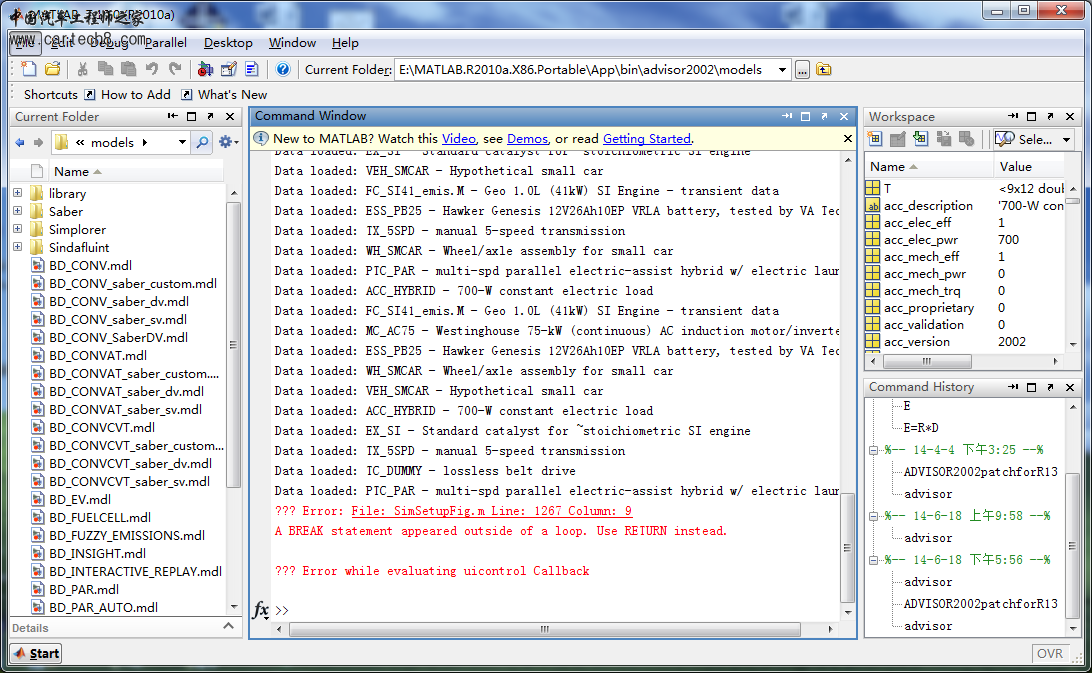Collapse the 14-4-4 history session
Image resolution: width=1092 pixels, height=673 pixels.
(x=873, y=450)
